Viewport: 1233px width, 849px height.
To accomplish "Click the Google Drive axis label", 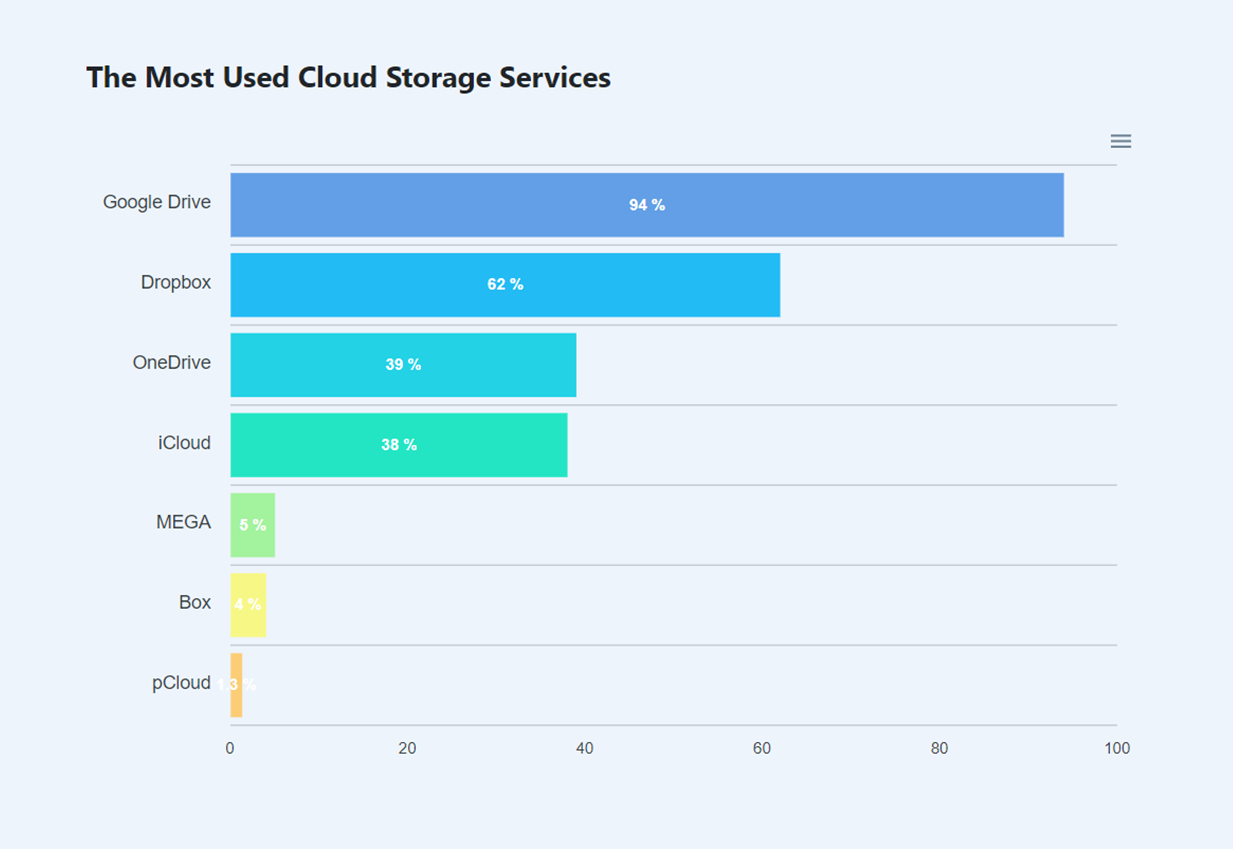I will 157,202.
